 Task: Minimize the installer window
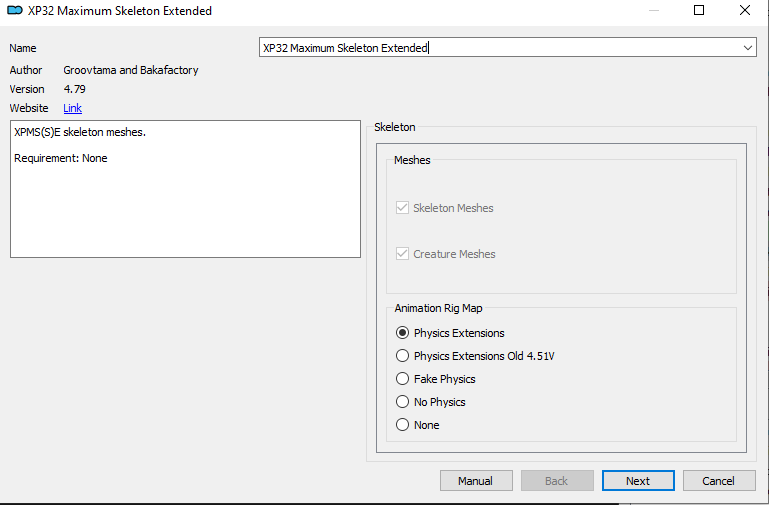coord(654,10)
